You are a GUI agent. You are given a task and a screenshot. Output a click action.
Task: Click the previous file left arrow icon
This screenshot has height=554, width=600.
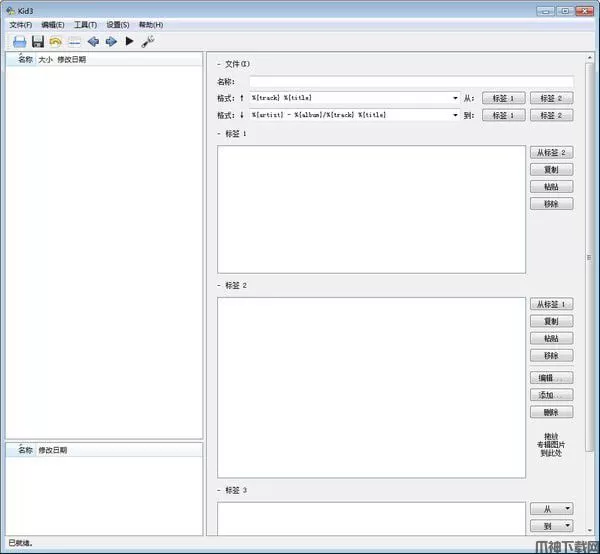coord(93,41)
